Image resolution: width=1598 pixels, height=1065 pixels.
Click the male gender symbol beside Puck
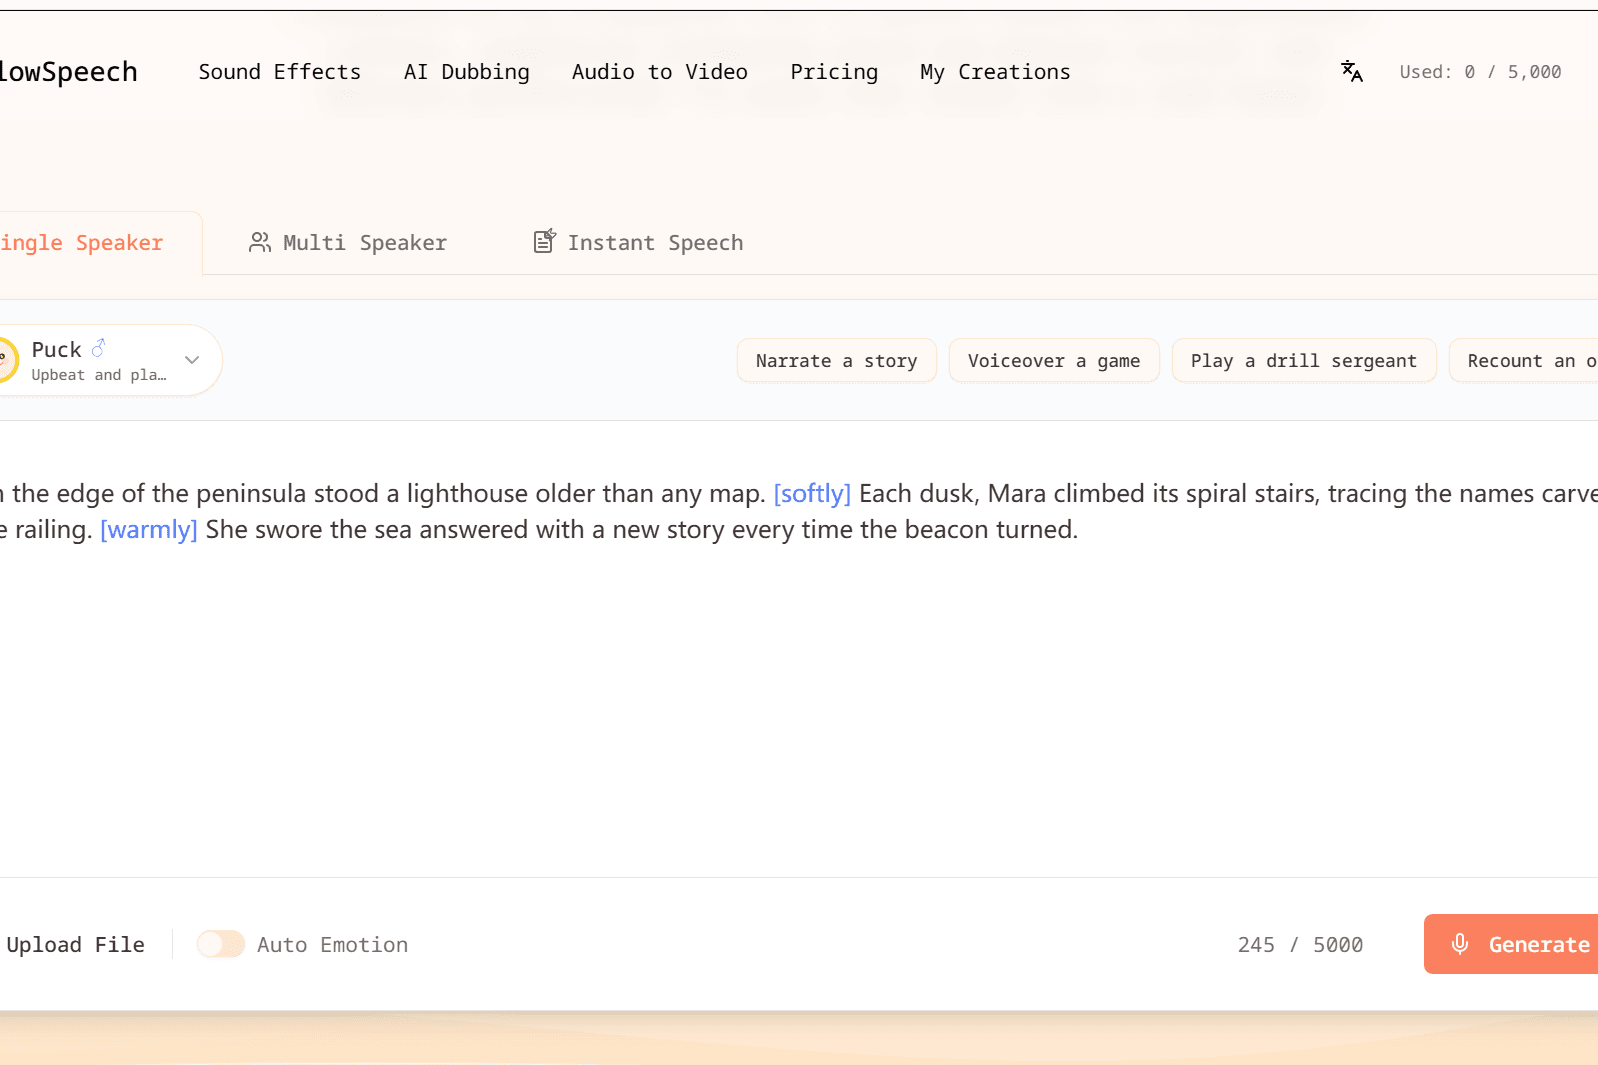click(98, 348)
